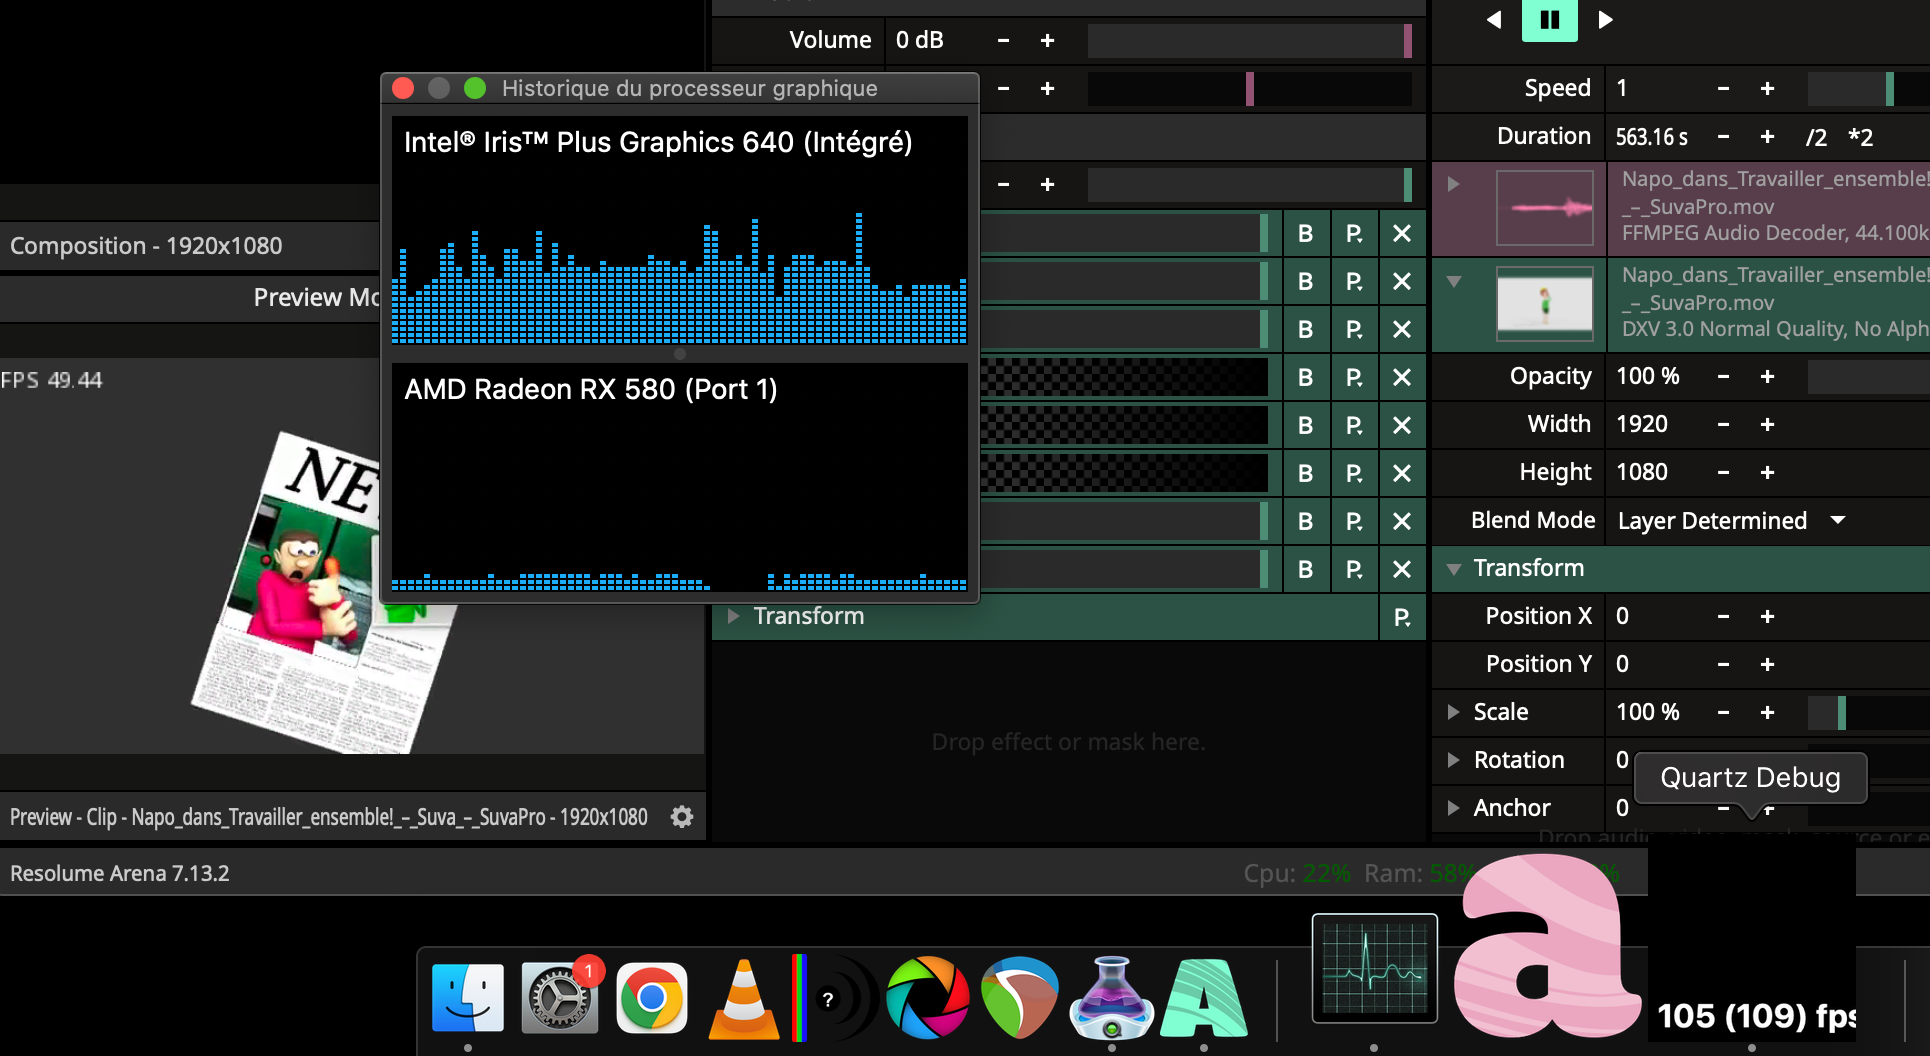Viewport: 1930px width, 1056px height.
Task: Expand the Rotation parameter
Action: [x=1454, y=760]
